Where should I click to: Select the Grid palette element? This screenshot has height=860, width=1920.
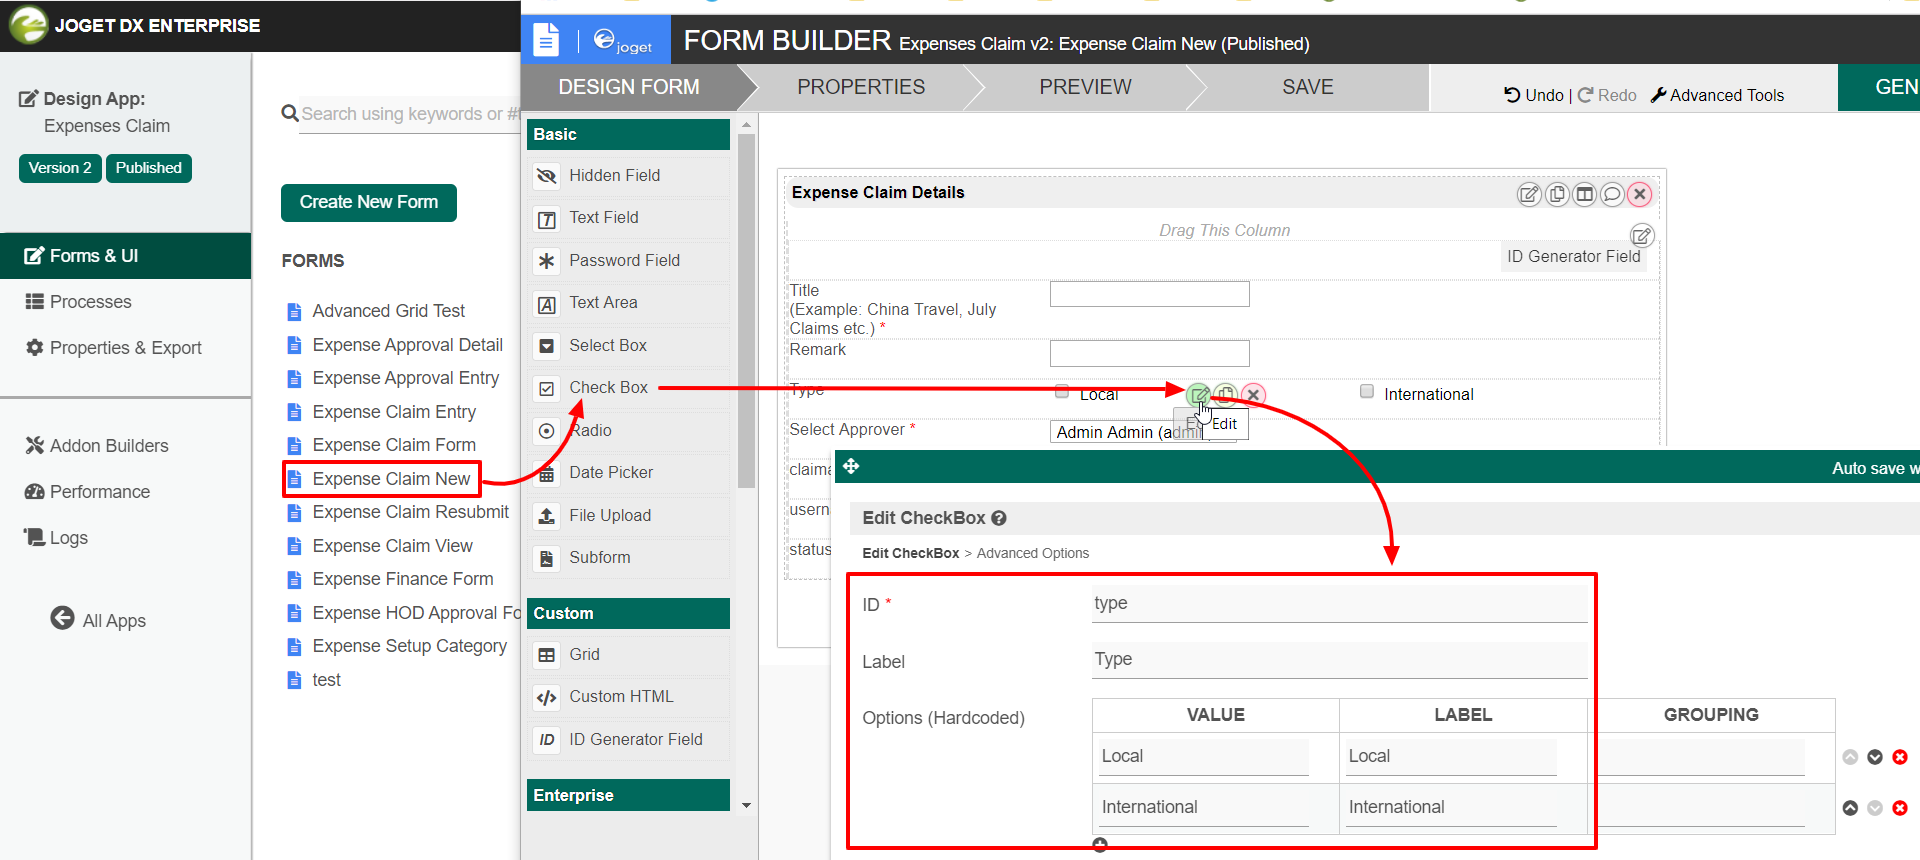(629, 655)
